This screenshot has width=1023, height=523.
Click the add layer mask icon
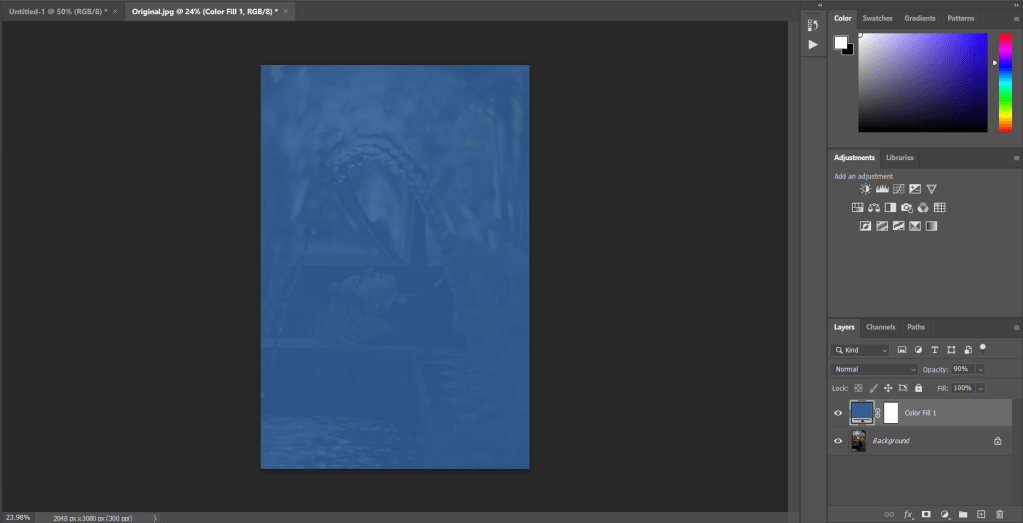(926, 514)
